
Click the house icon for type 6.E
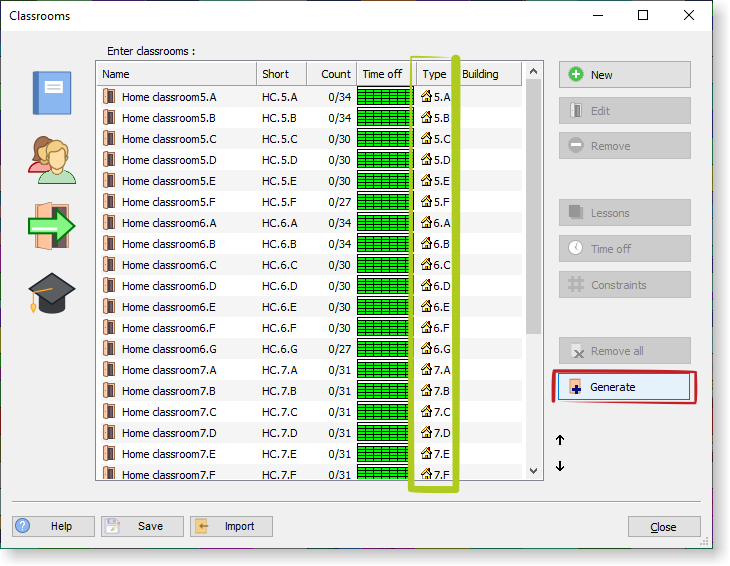coord(426,306)
